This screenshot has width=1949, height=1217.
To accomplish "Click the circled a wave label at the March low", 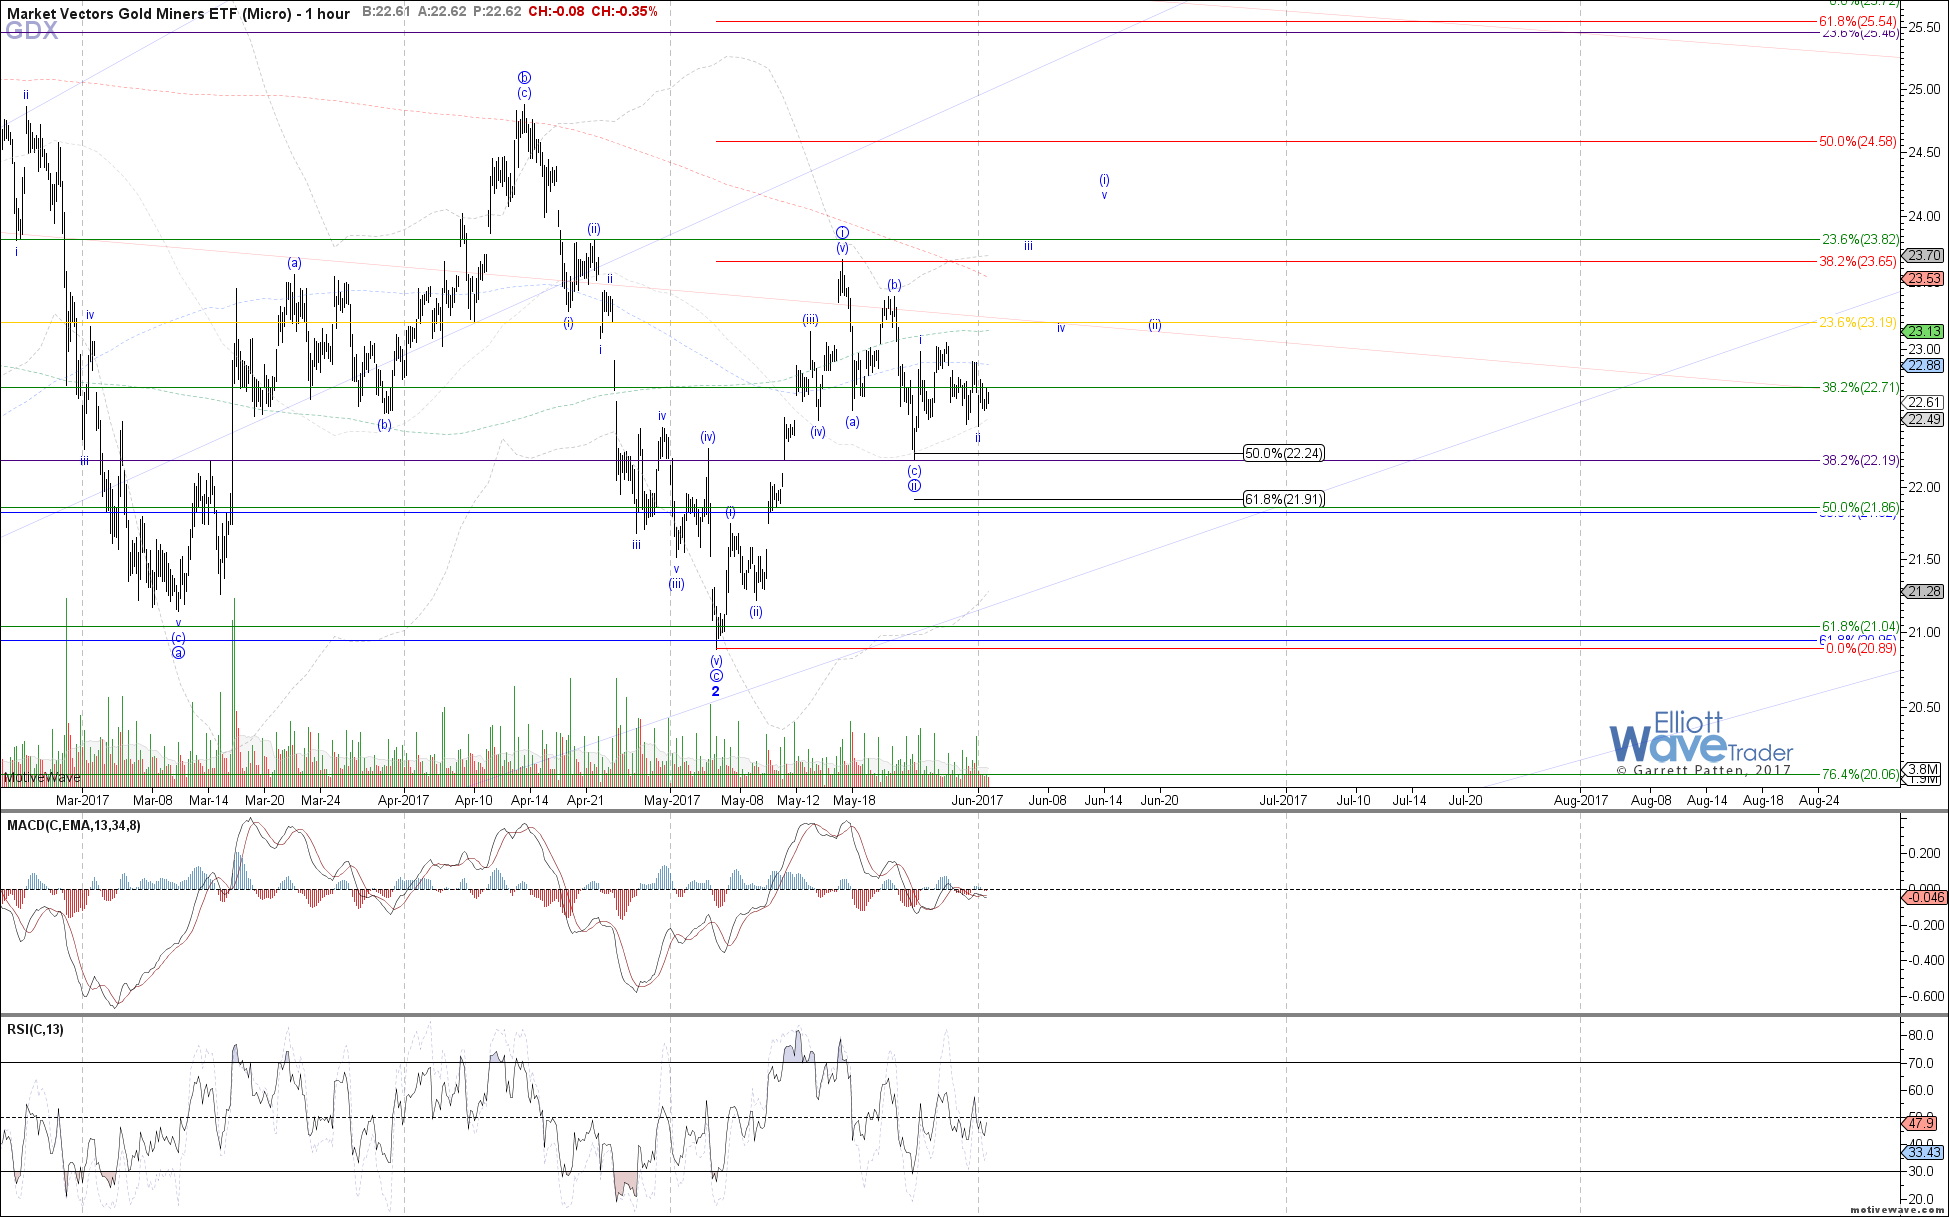I will tap(178, 653).
